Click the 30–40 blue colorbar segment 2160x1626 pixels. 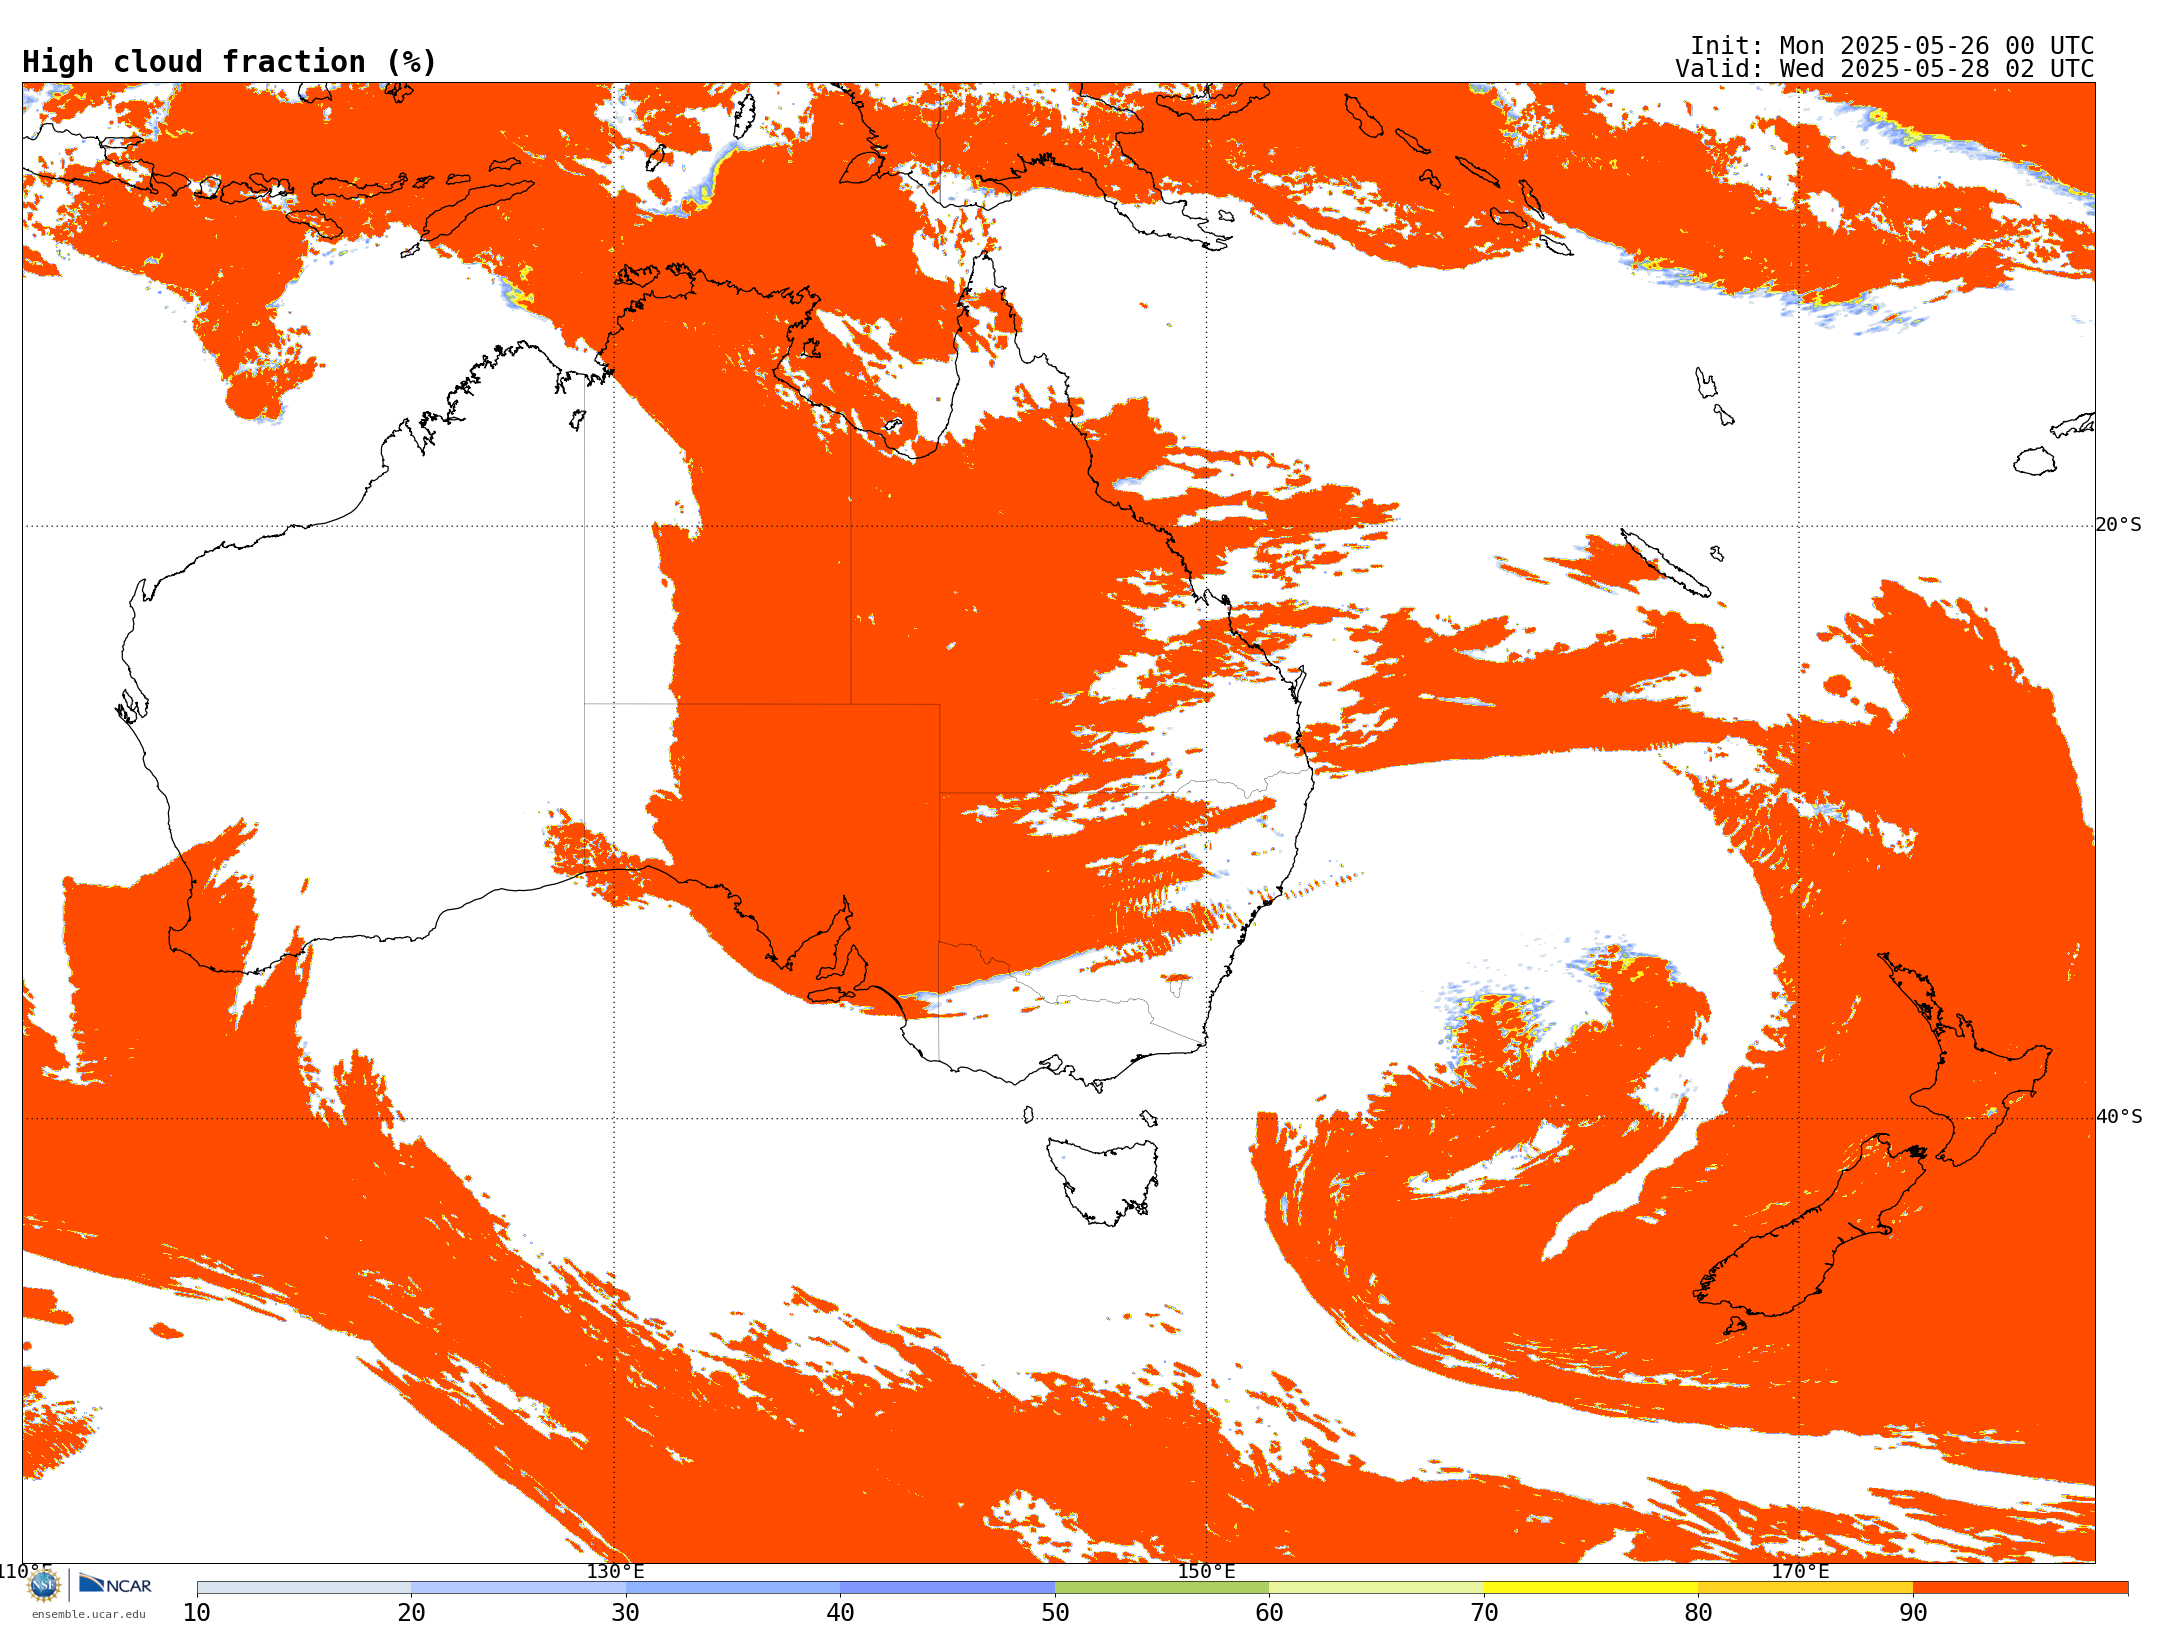pyautogui.click(x=733, y=1588)
